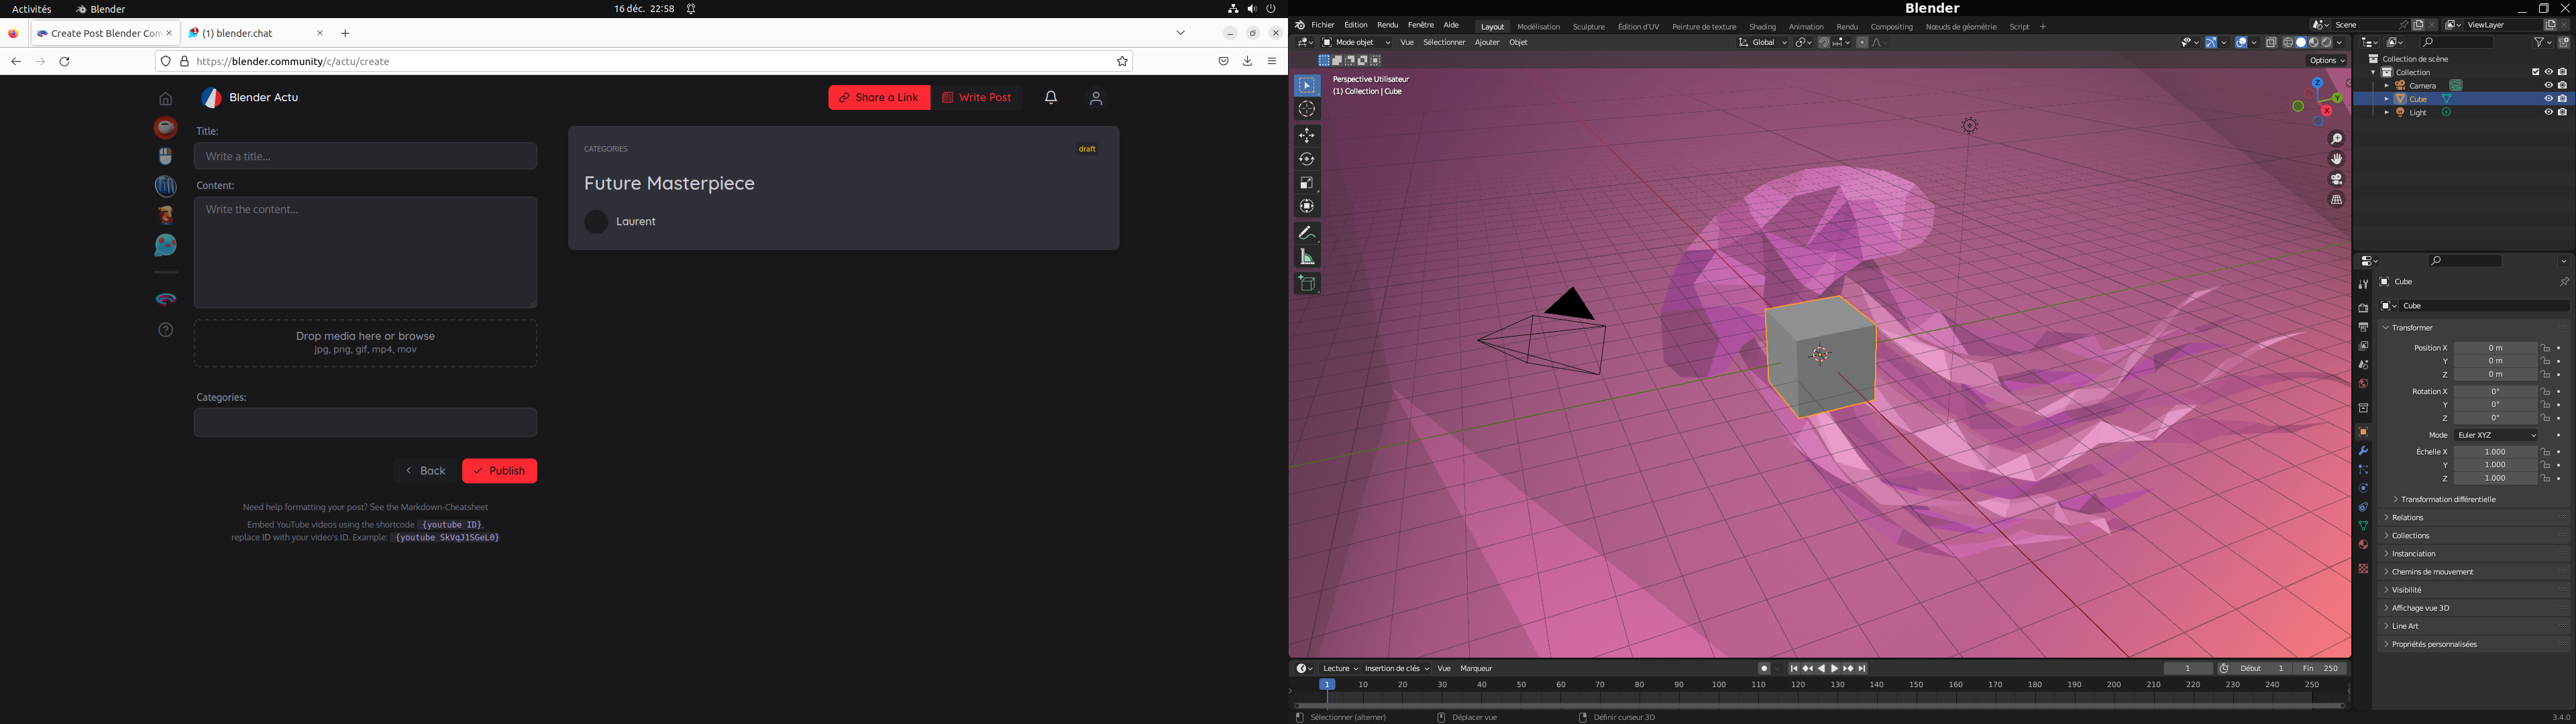Screen dimensions: 2576x724
Task: Select the Measure tool
Action: [1307, 257]
